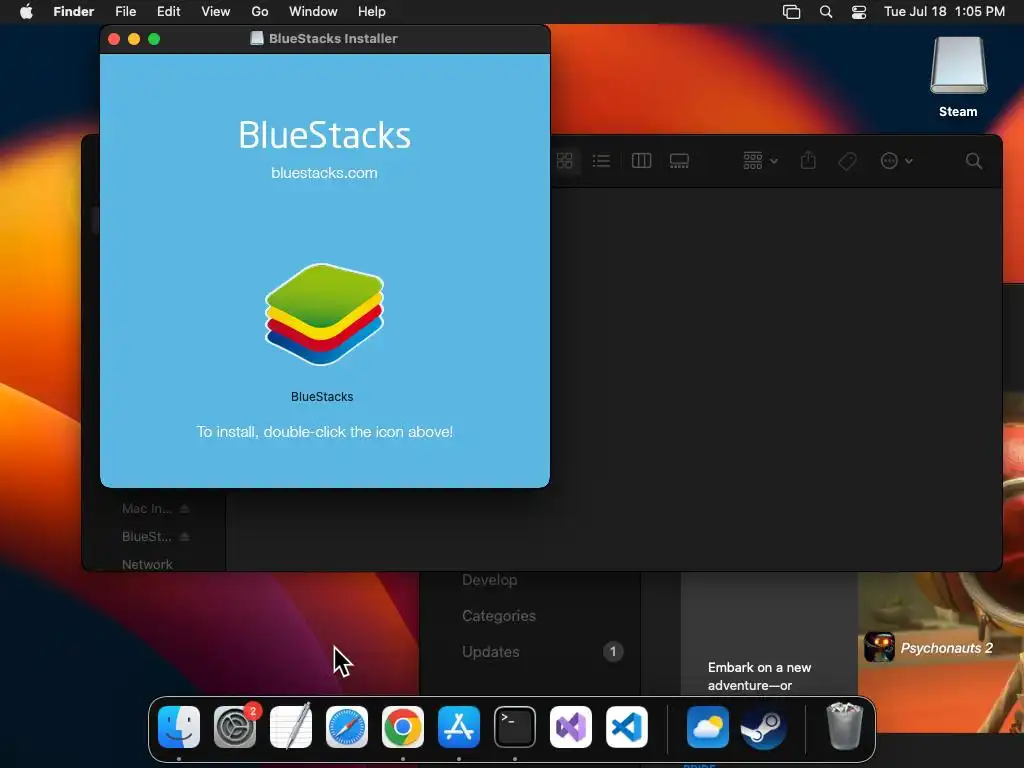Switch Finder window to gallery view
This screenshot has width=1024, height=768.
click(679, 161)
